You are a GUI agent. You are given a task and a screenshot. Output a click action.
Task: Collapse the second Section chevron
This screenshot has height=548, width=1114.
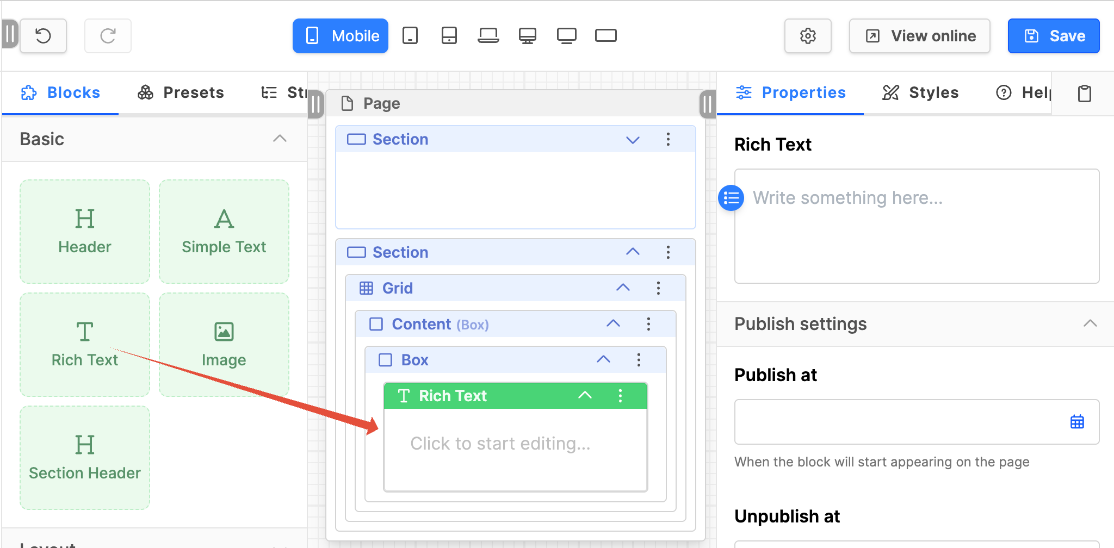pyautogui.click(x=633, y=252)
